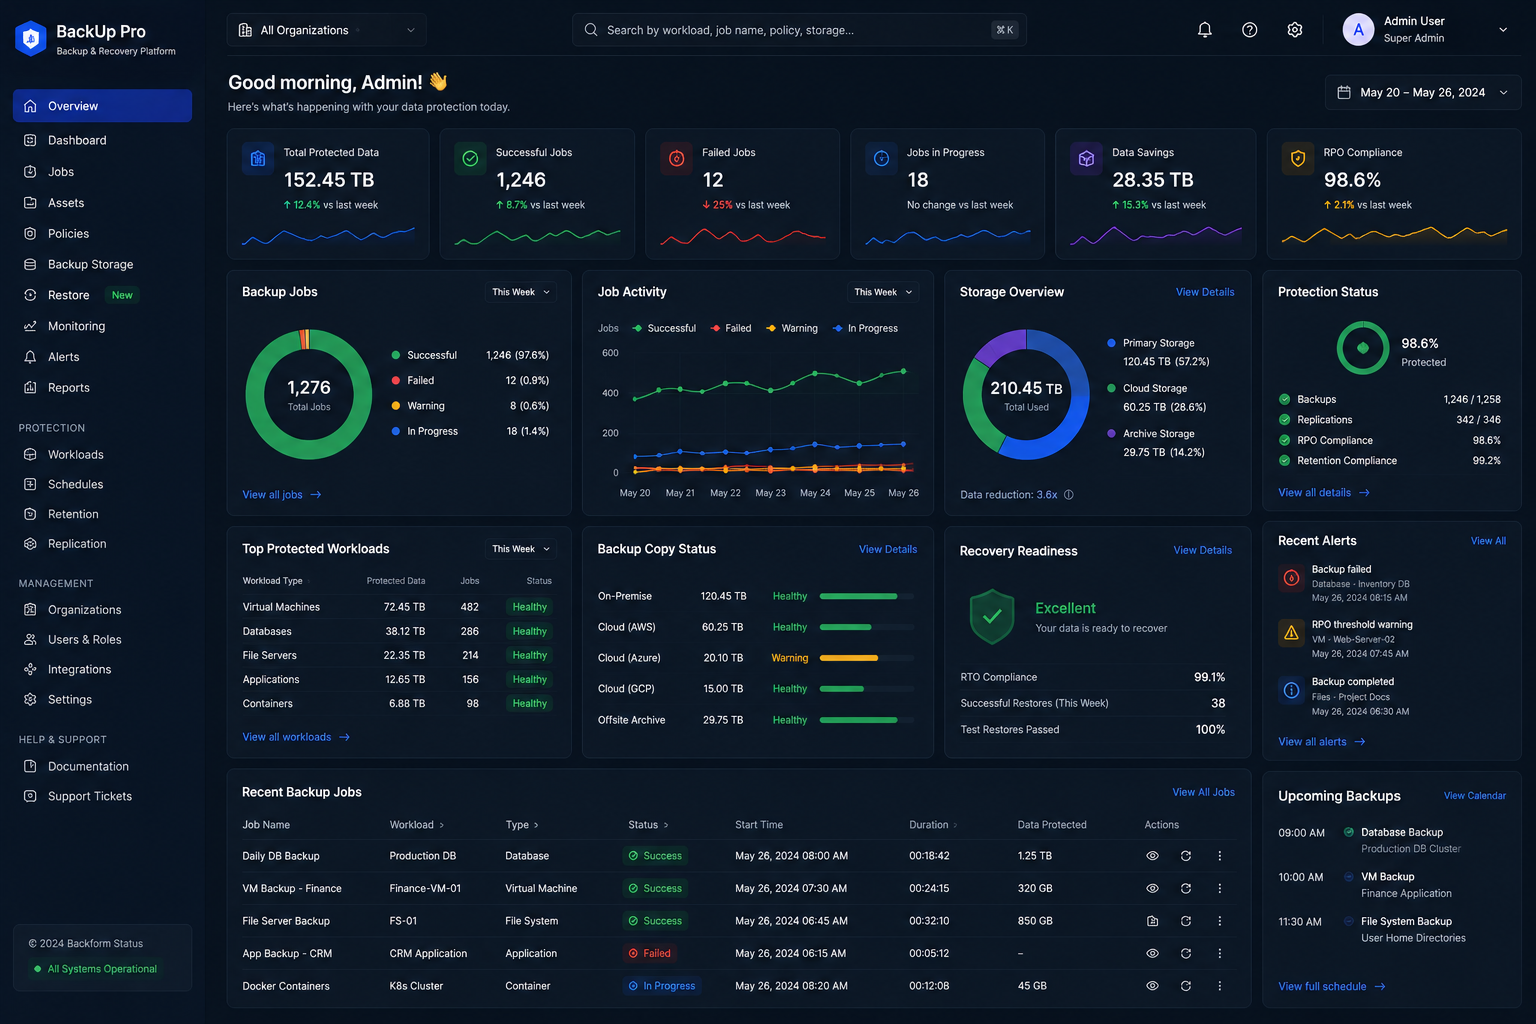Screen dimensions: 1536x1024
Task: Click View all workloads link
Action: pos(296,737)
